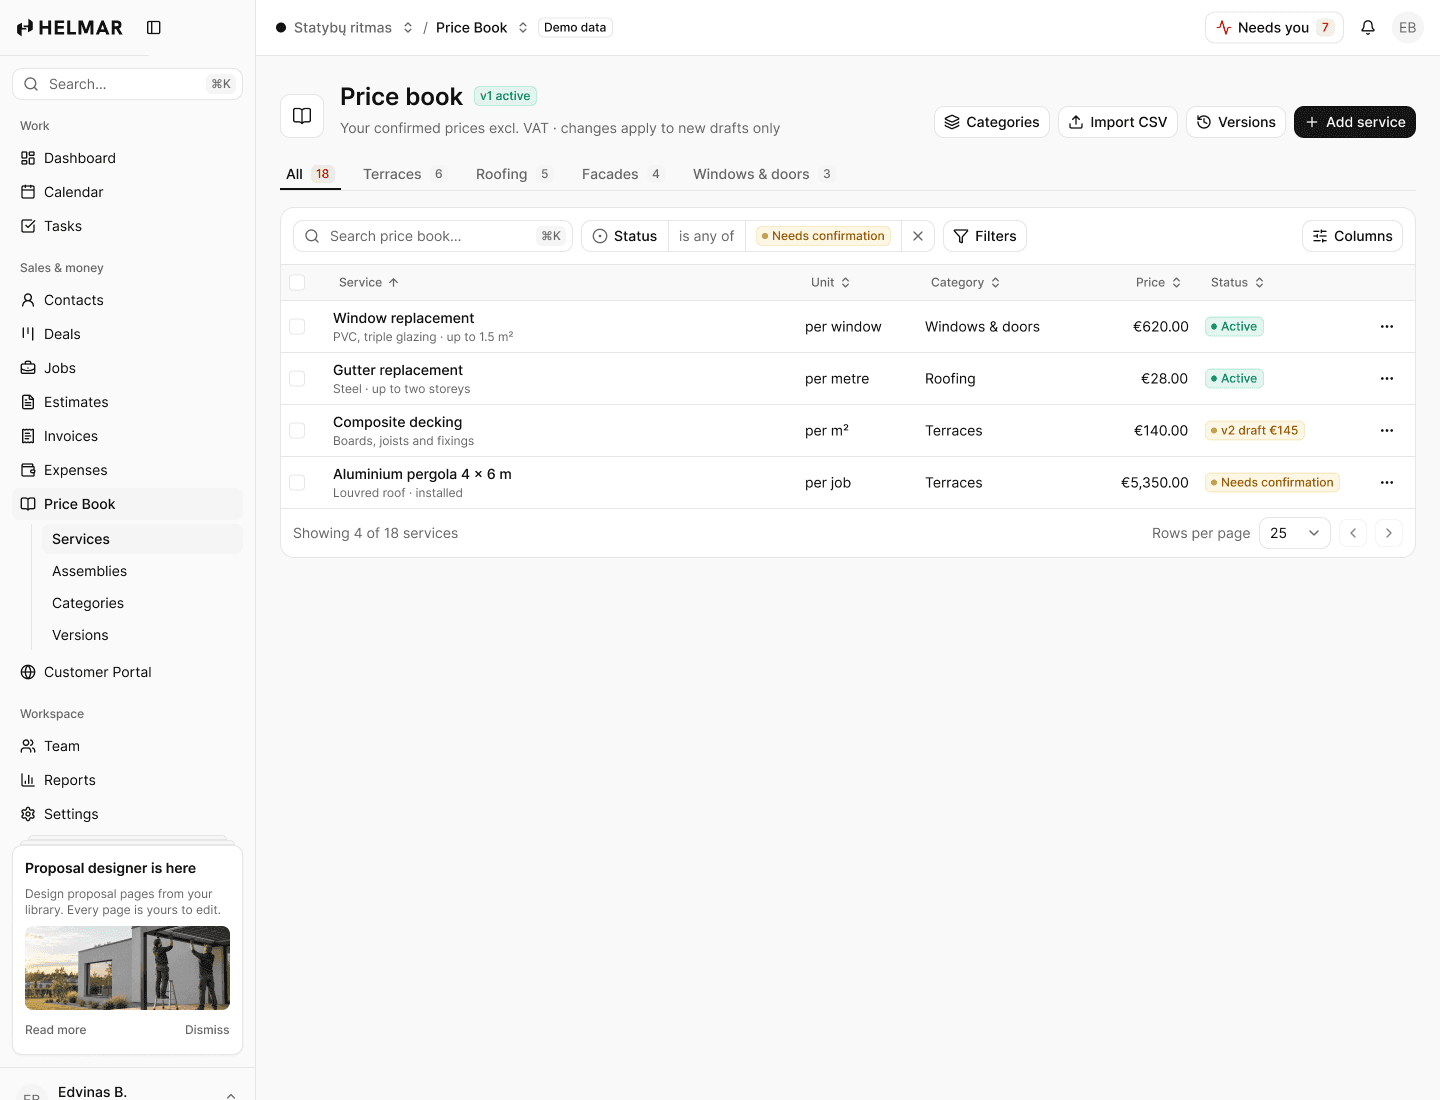Switch to the Windows & doors tab

coord(763,174)
